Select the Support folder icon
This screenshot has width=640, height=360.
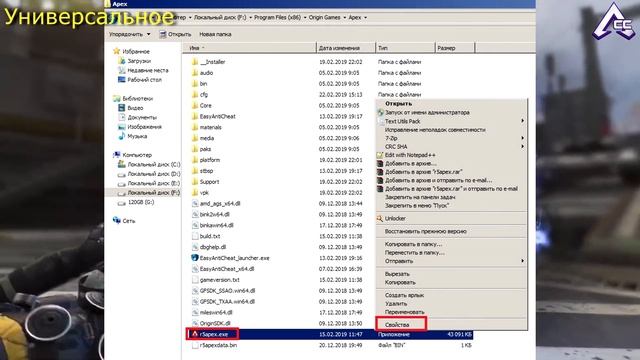(x=195, y=182)
